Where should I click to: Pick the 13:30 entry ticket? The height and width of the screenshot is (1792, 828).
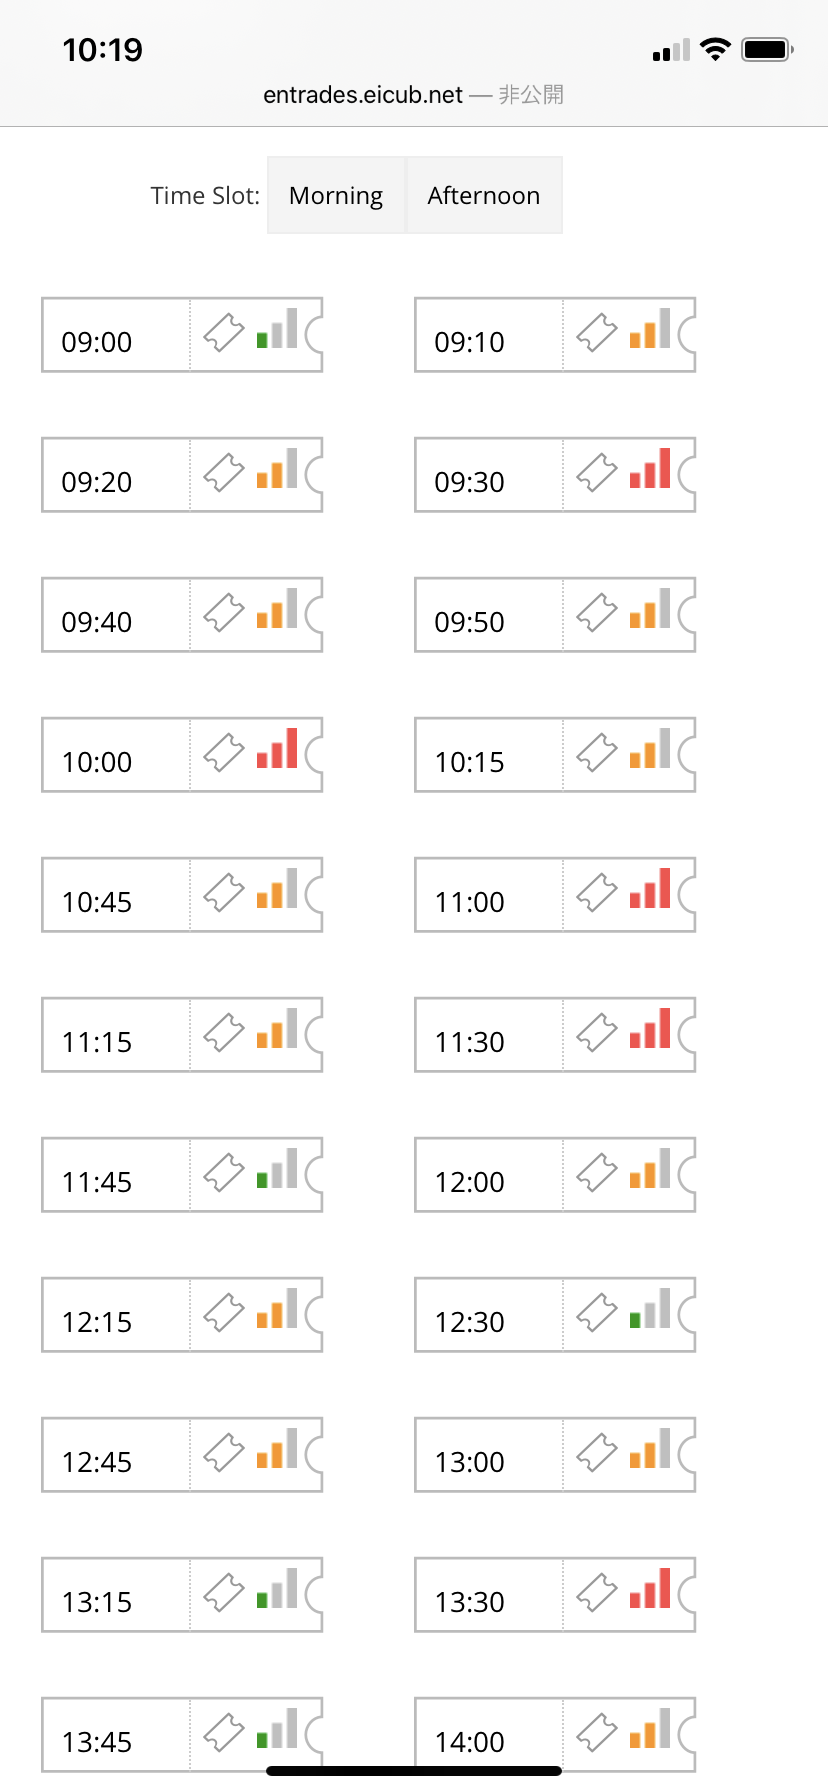(x=555, y=1595)
